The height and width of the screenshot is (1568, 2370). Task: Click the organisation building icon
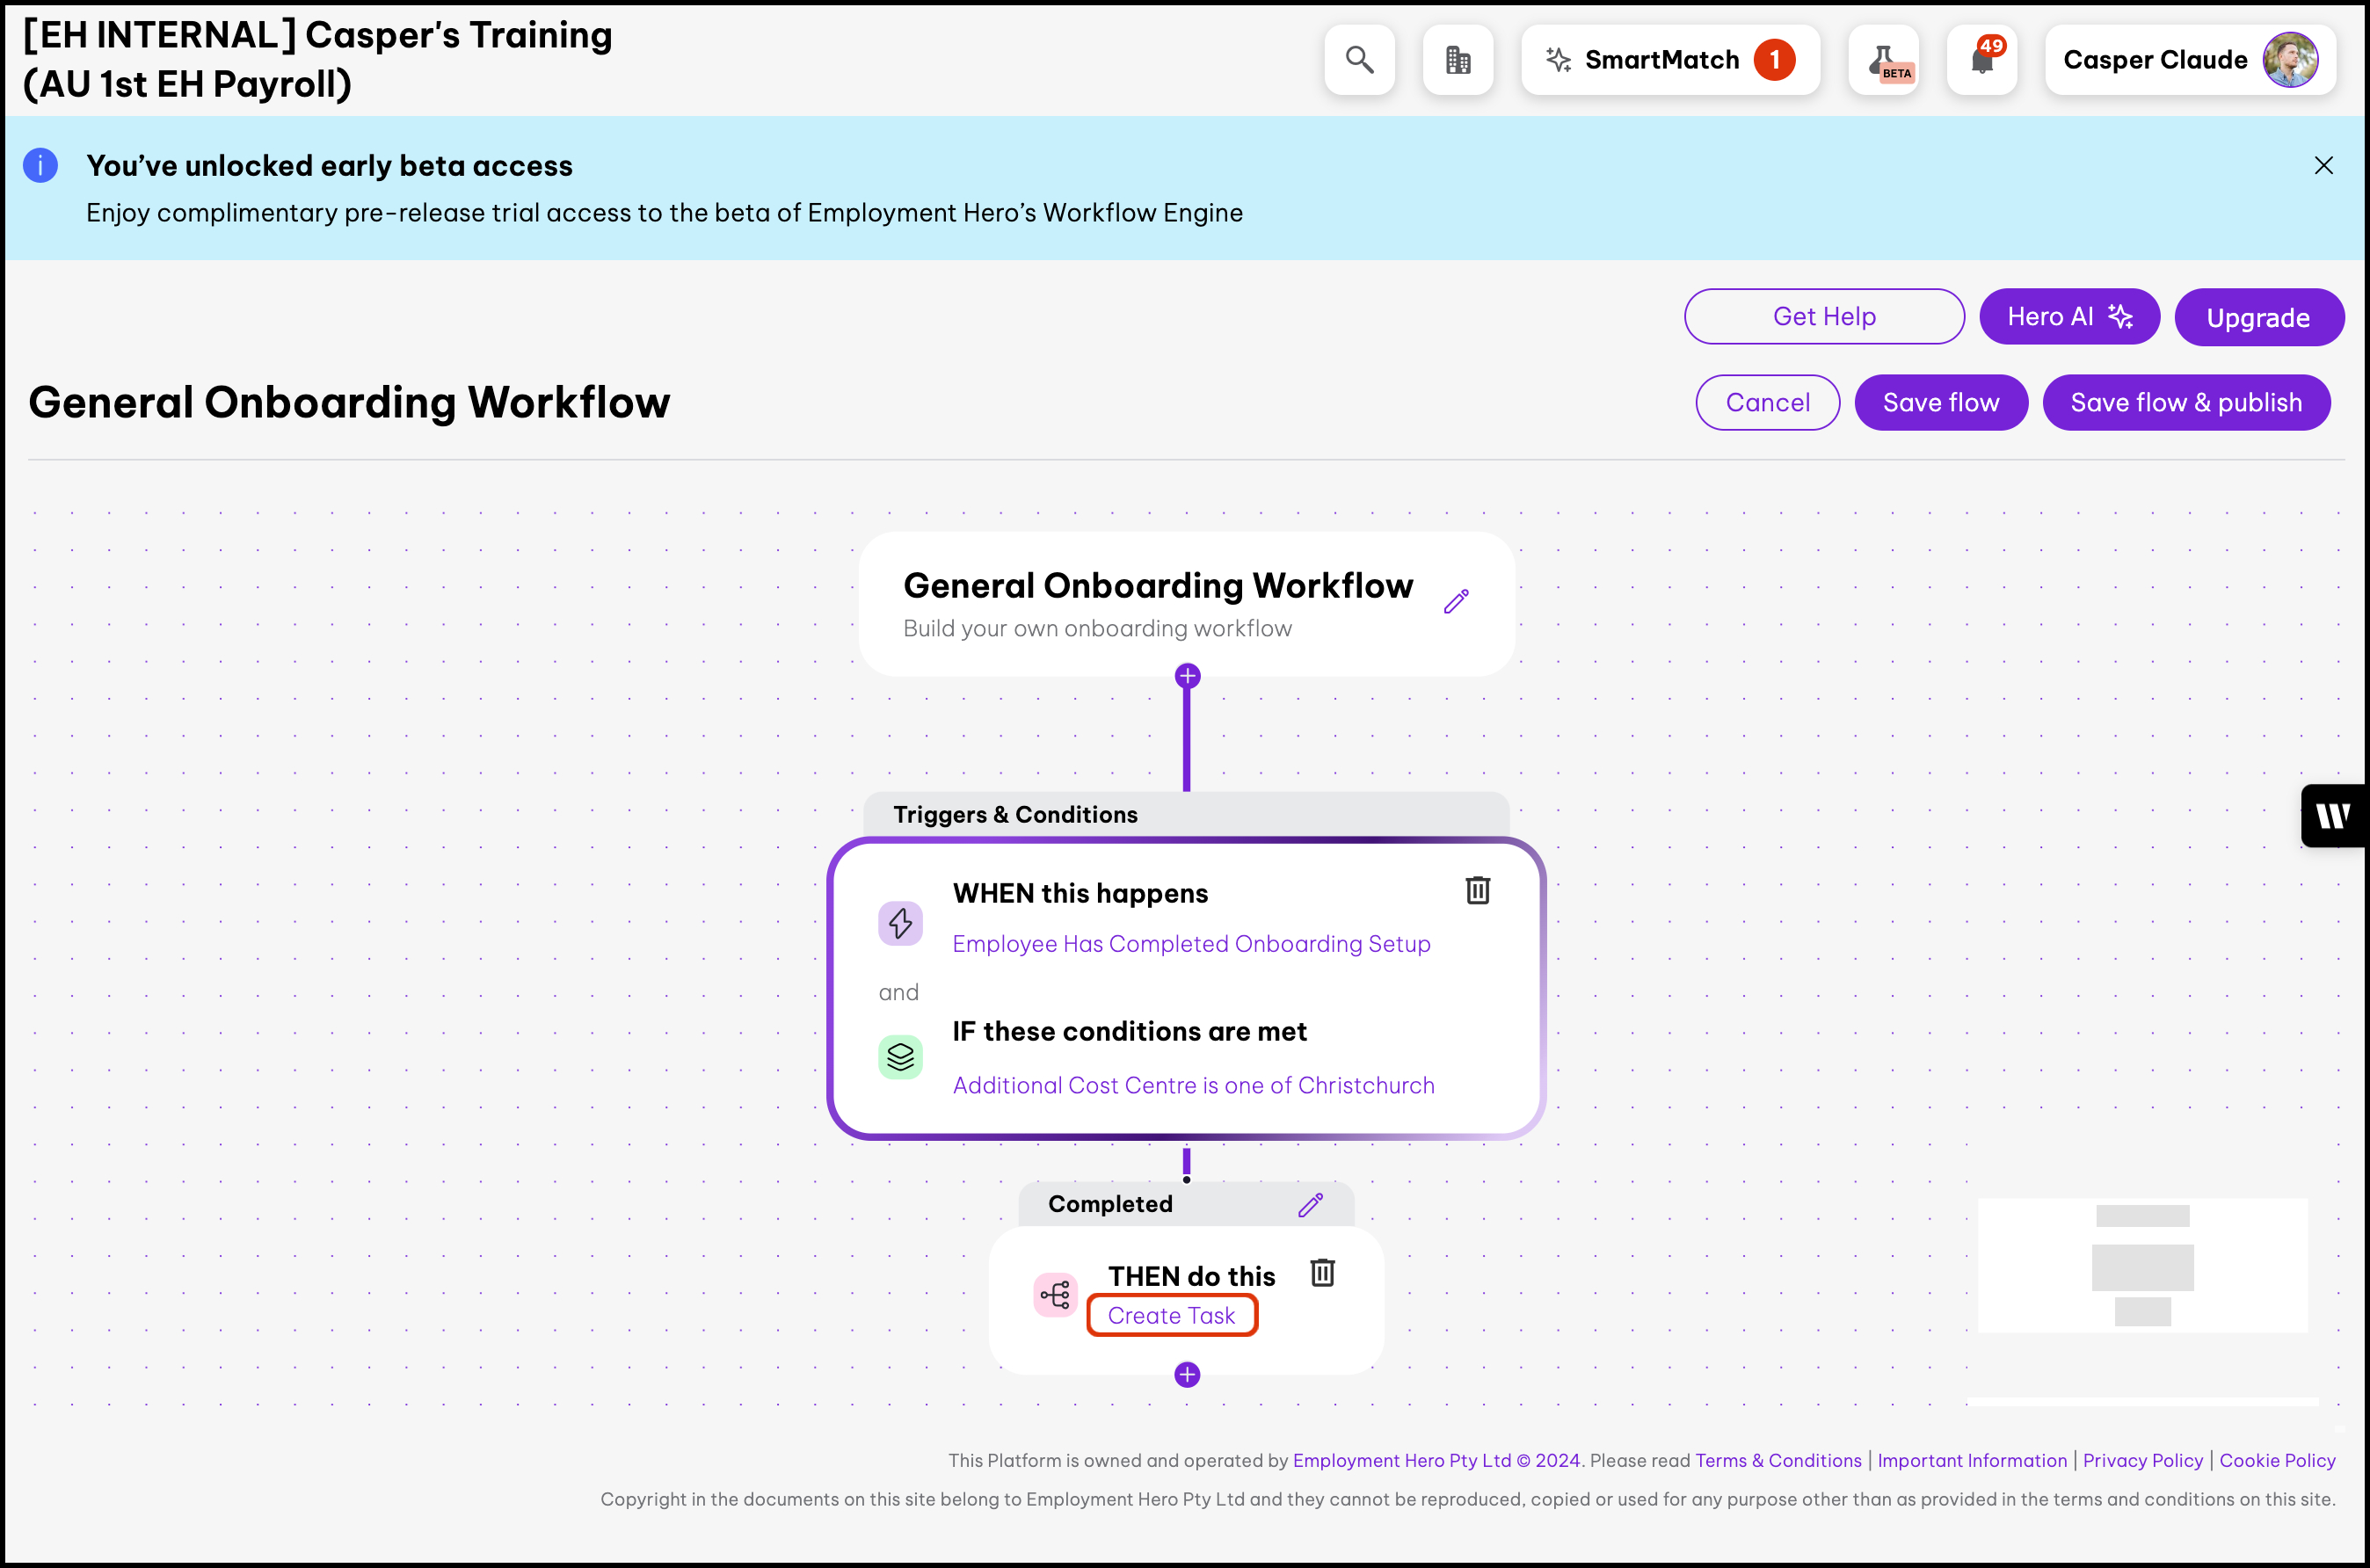[x=1458, y=60]
